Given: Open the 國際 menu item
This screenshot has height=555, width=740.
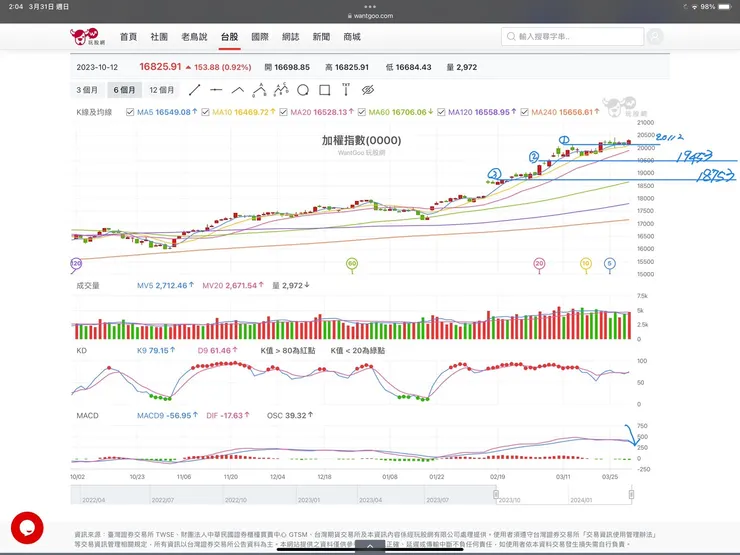Looking at the screenshot, I should tap(260, 36).
